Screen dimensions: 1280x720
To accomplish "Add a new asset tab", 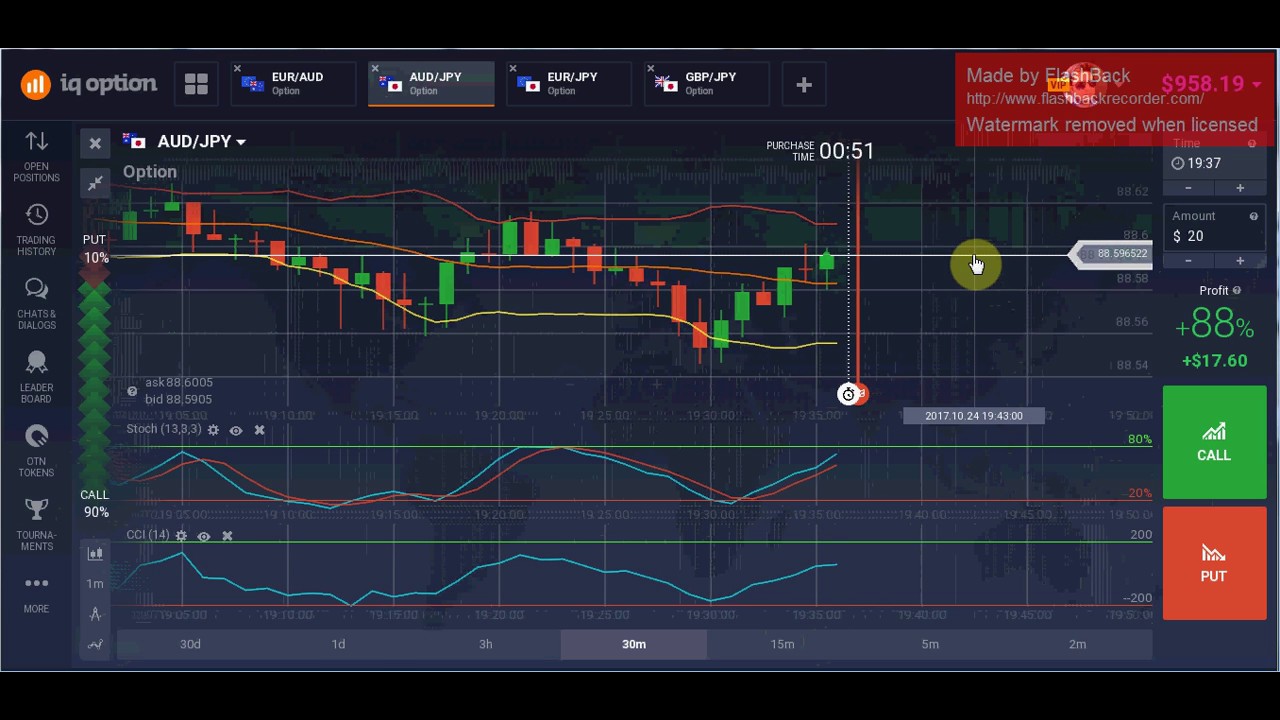I will [x=804, y=85].
